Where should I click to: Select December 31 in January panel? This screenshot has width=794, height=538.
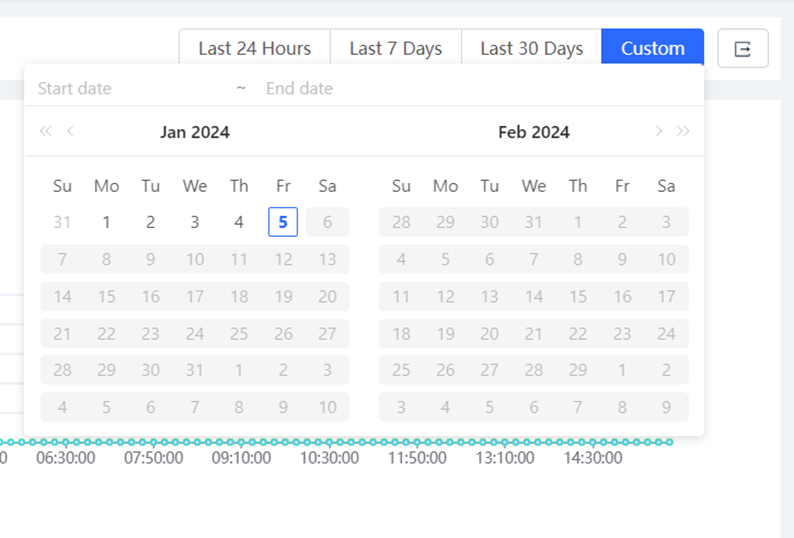pyautogui.click(x=62, y=222)
